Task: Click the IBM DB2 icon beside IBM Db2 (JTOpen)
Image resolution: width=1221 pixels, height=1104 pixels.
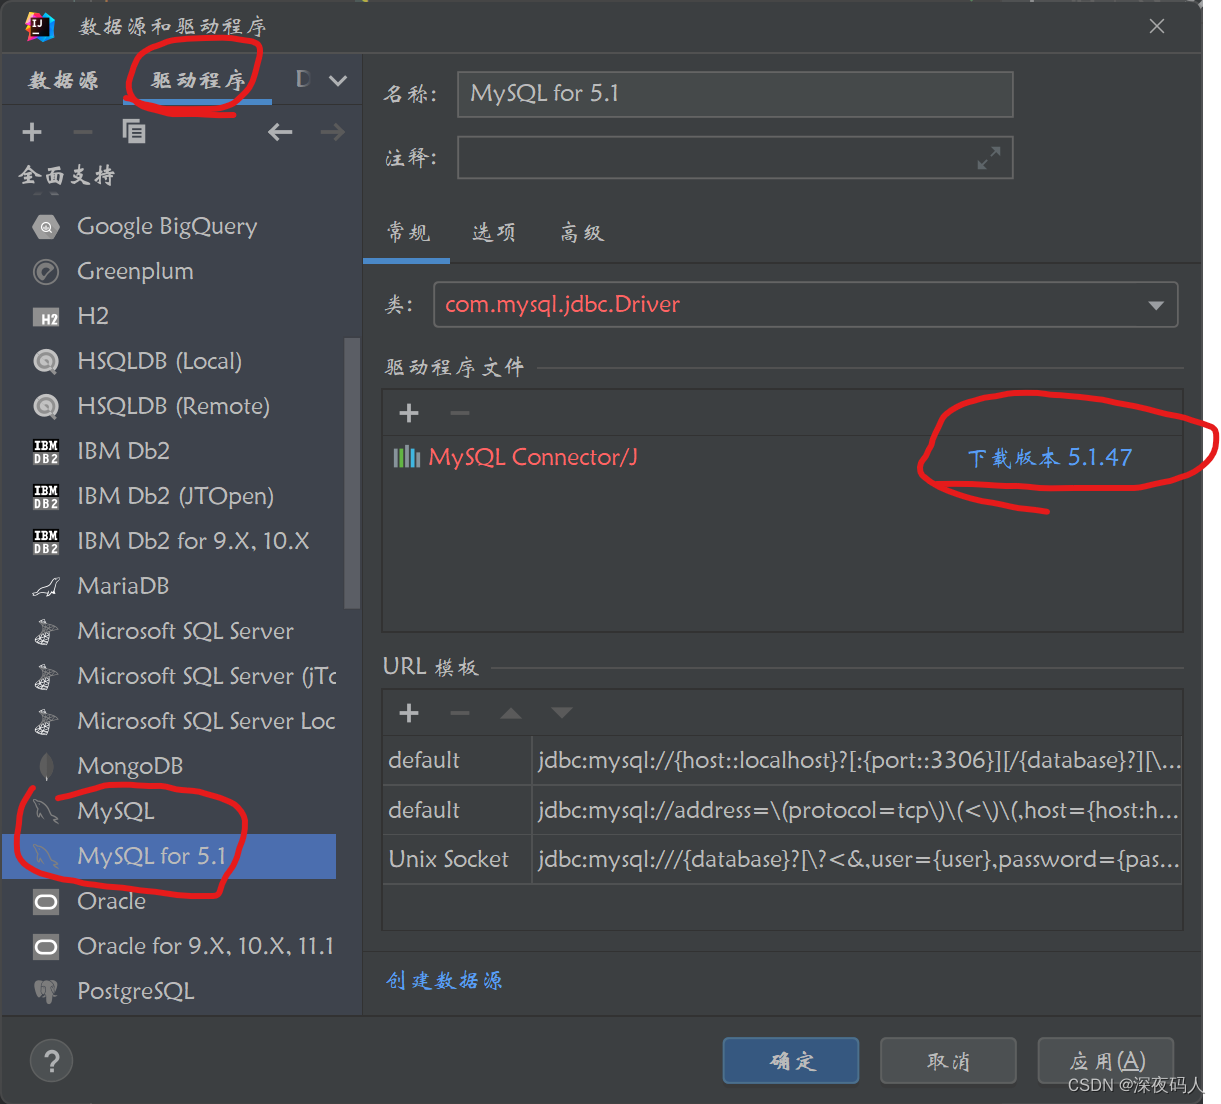Action: 46,497
